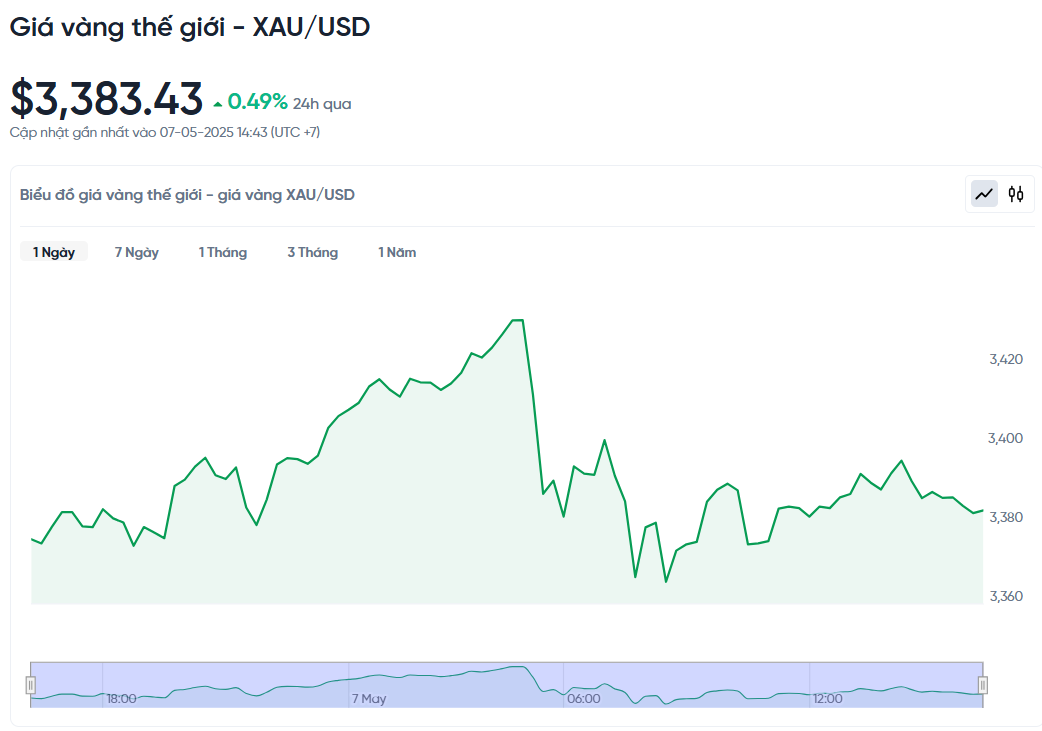Click the green up-arrow beside 0.49%
This screenshot has height=731, width=1042.
pos(217,103)
